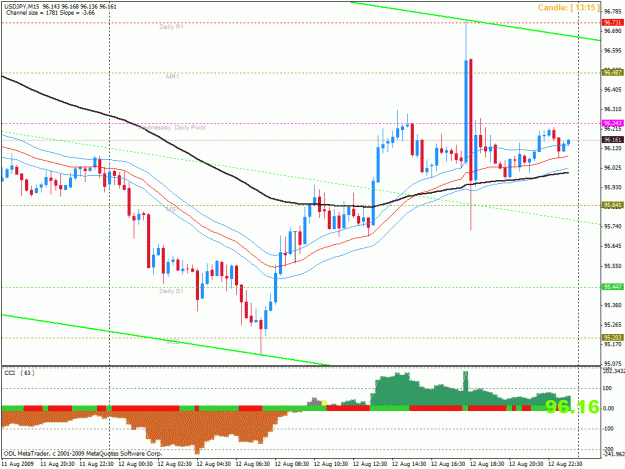Click the 96.405 price axis value

[613, 89]
